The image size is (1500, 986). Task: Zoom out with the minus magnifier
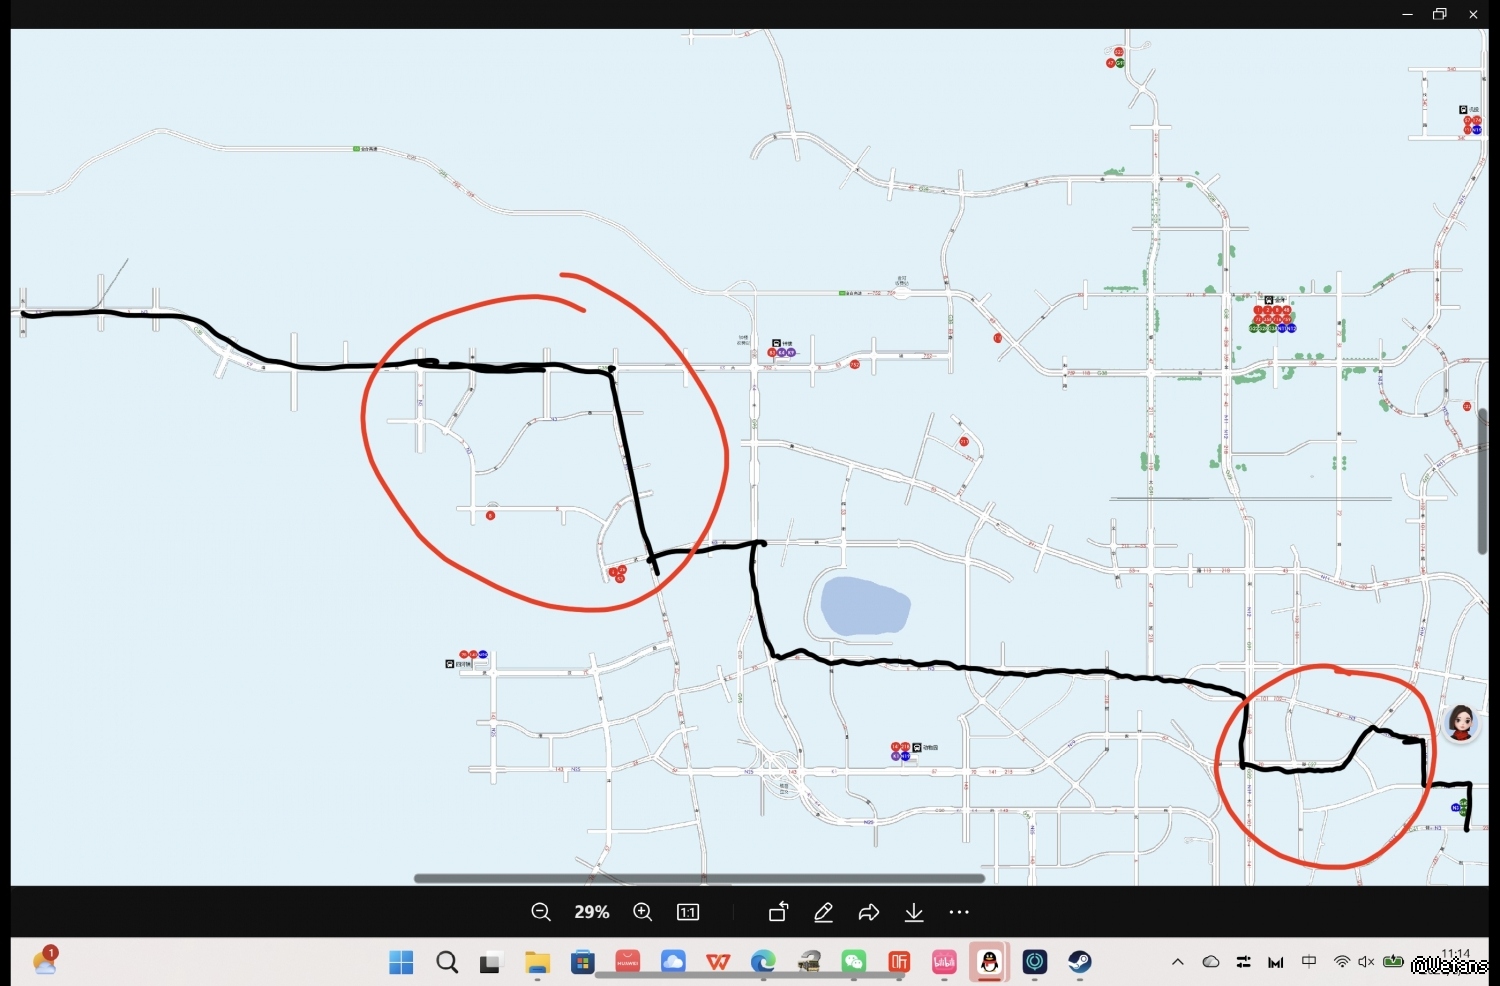tap(541, 912)
